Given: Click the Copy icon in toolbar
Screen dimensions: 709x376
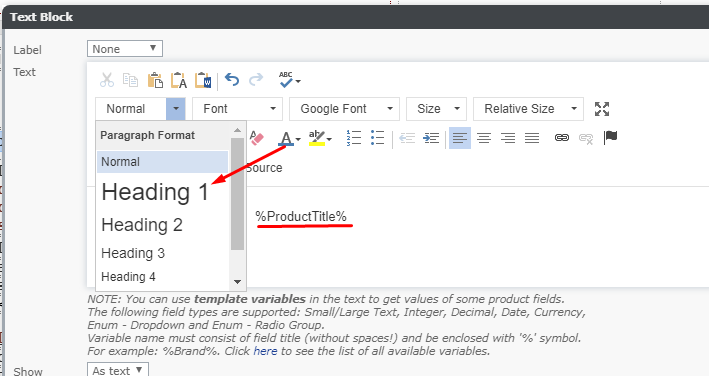Looking at the screenshot, I should point(131,80).
